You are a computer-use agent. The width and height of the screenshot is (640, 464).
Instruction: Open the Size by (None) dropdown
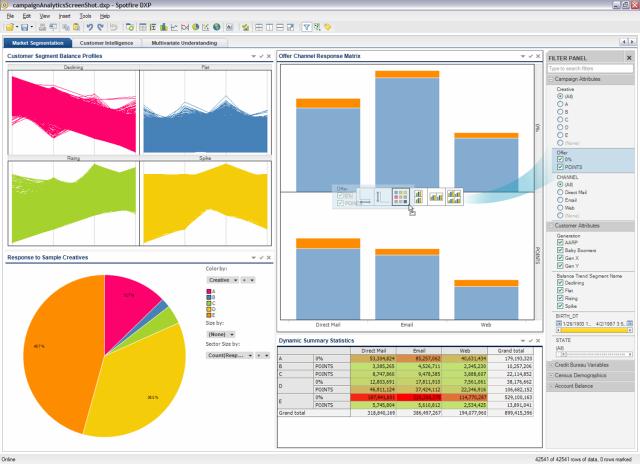[x=221, y=334]
